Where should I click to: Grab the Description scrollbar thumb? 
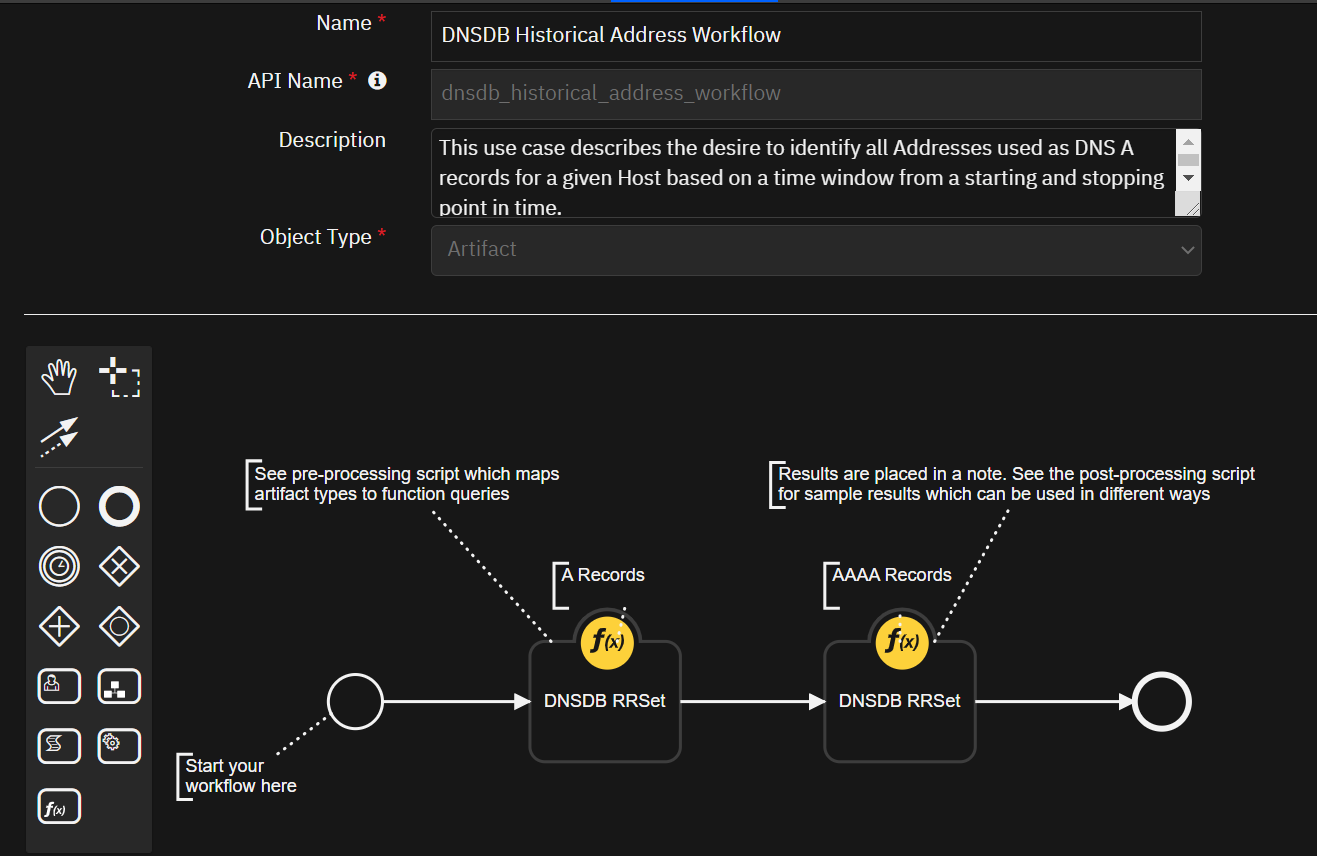pyautogui.click(x=1188, y=159)
